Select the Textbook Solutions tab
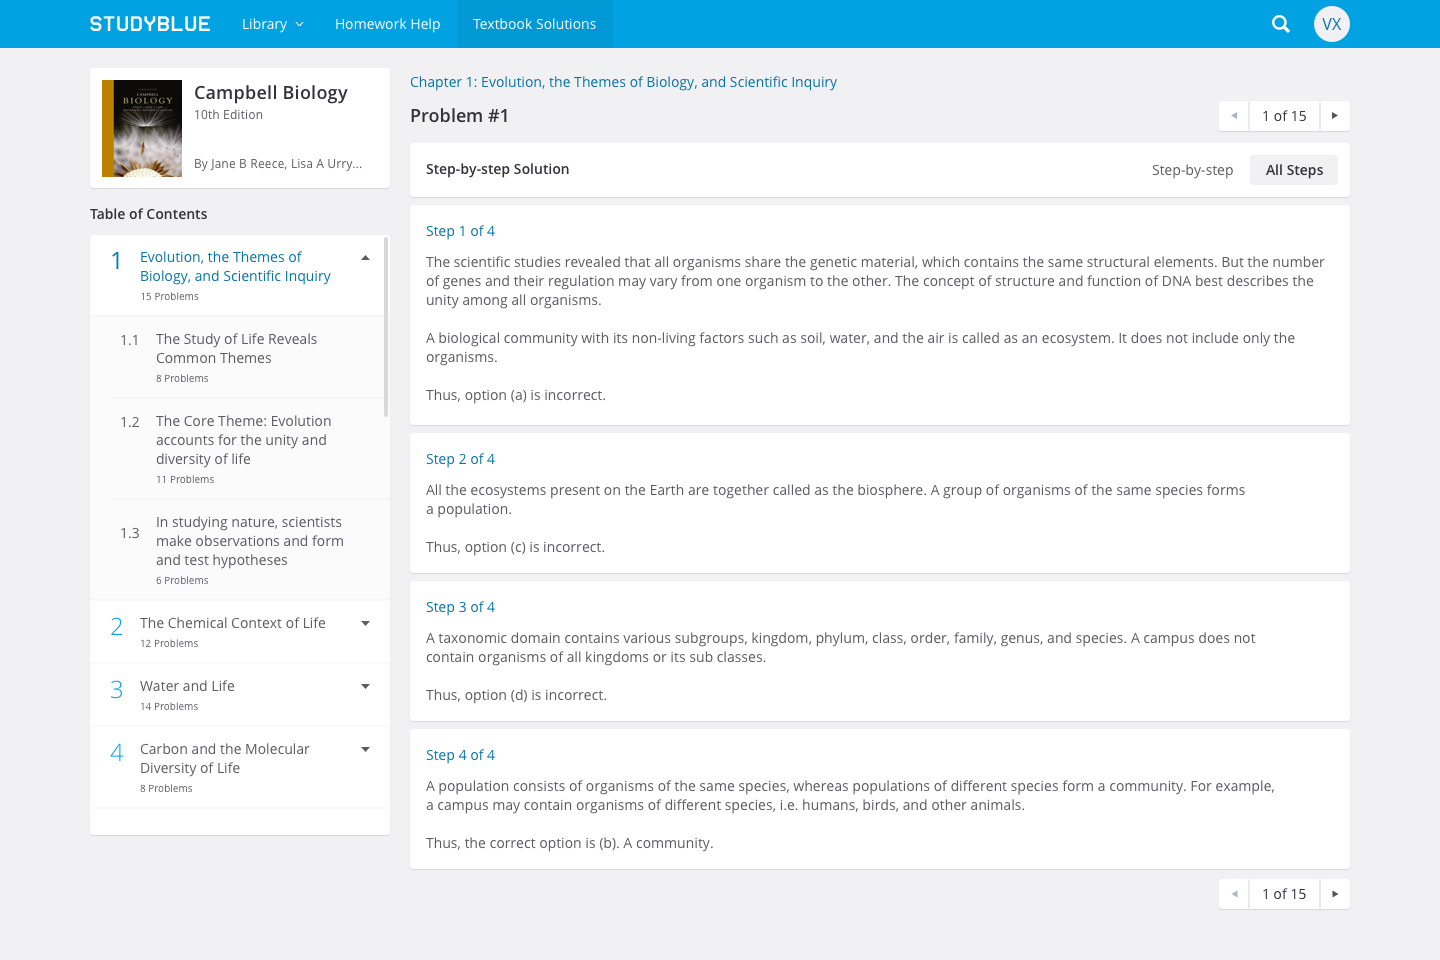The width and height of the screenshot is (1440, 960). (535, 24)
